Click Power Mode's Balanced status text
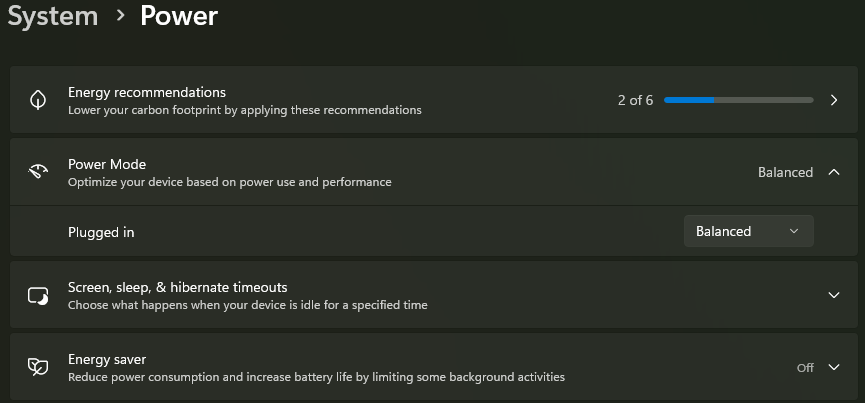 tap(785, 172)
